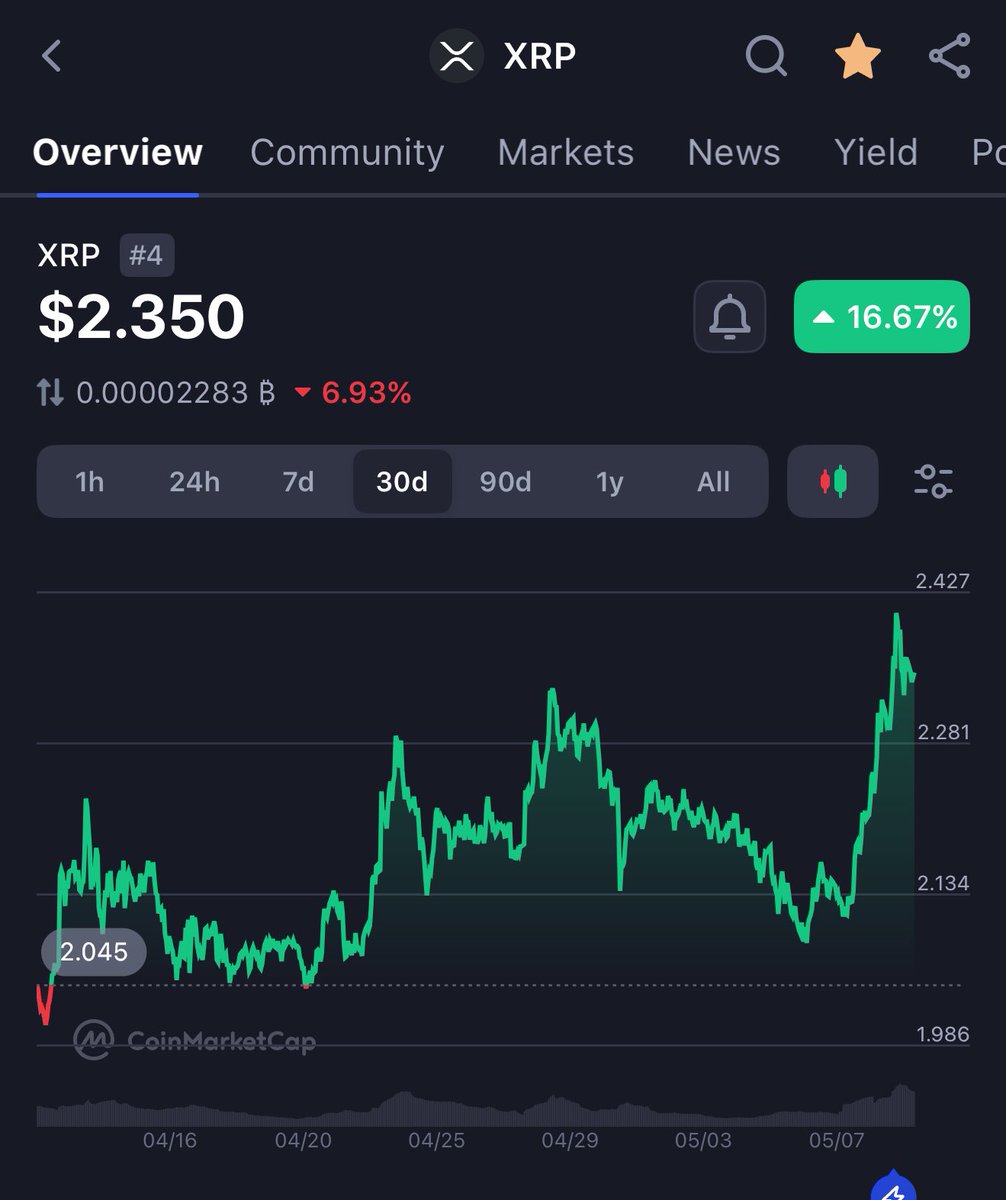View the News tab
Viewport: 1006px width, 1200px height.
tap(733, 152)
